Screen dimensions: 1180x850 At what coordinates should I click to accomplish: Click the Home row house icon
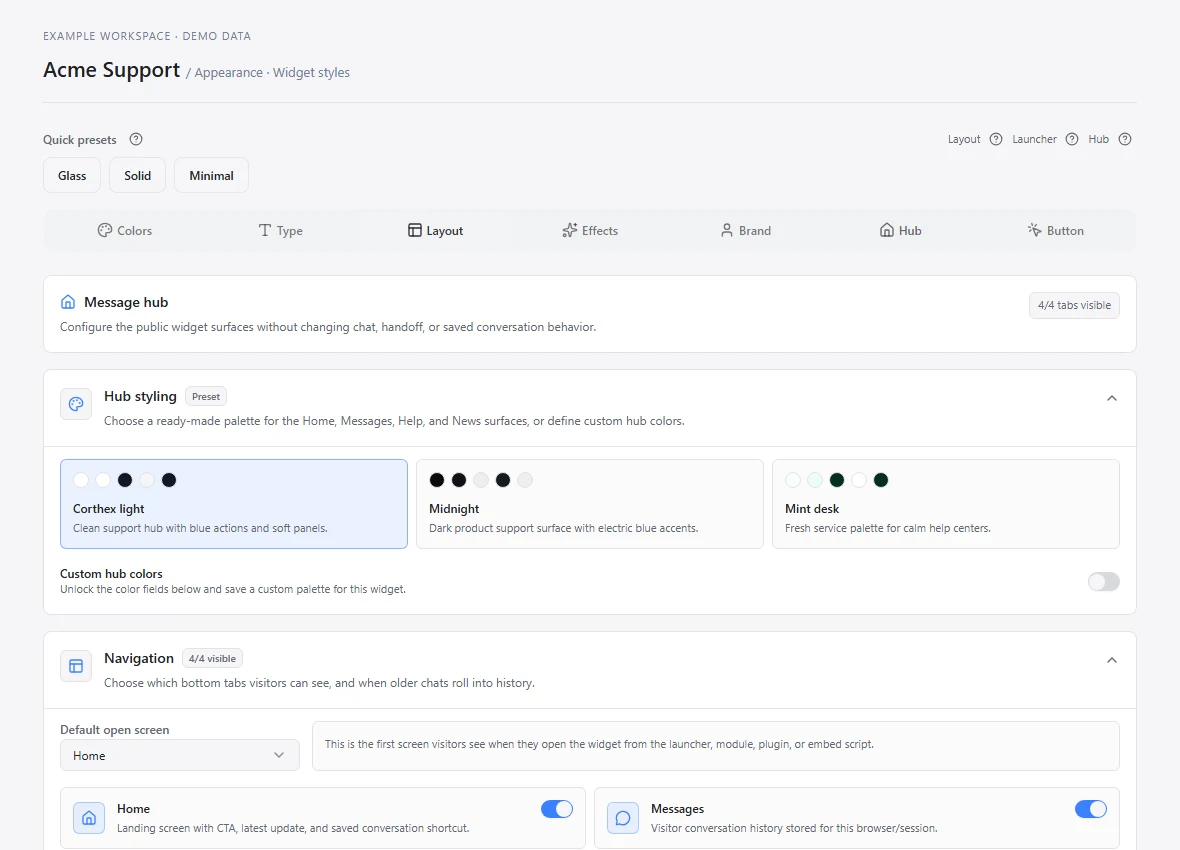89,818
